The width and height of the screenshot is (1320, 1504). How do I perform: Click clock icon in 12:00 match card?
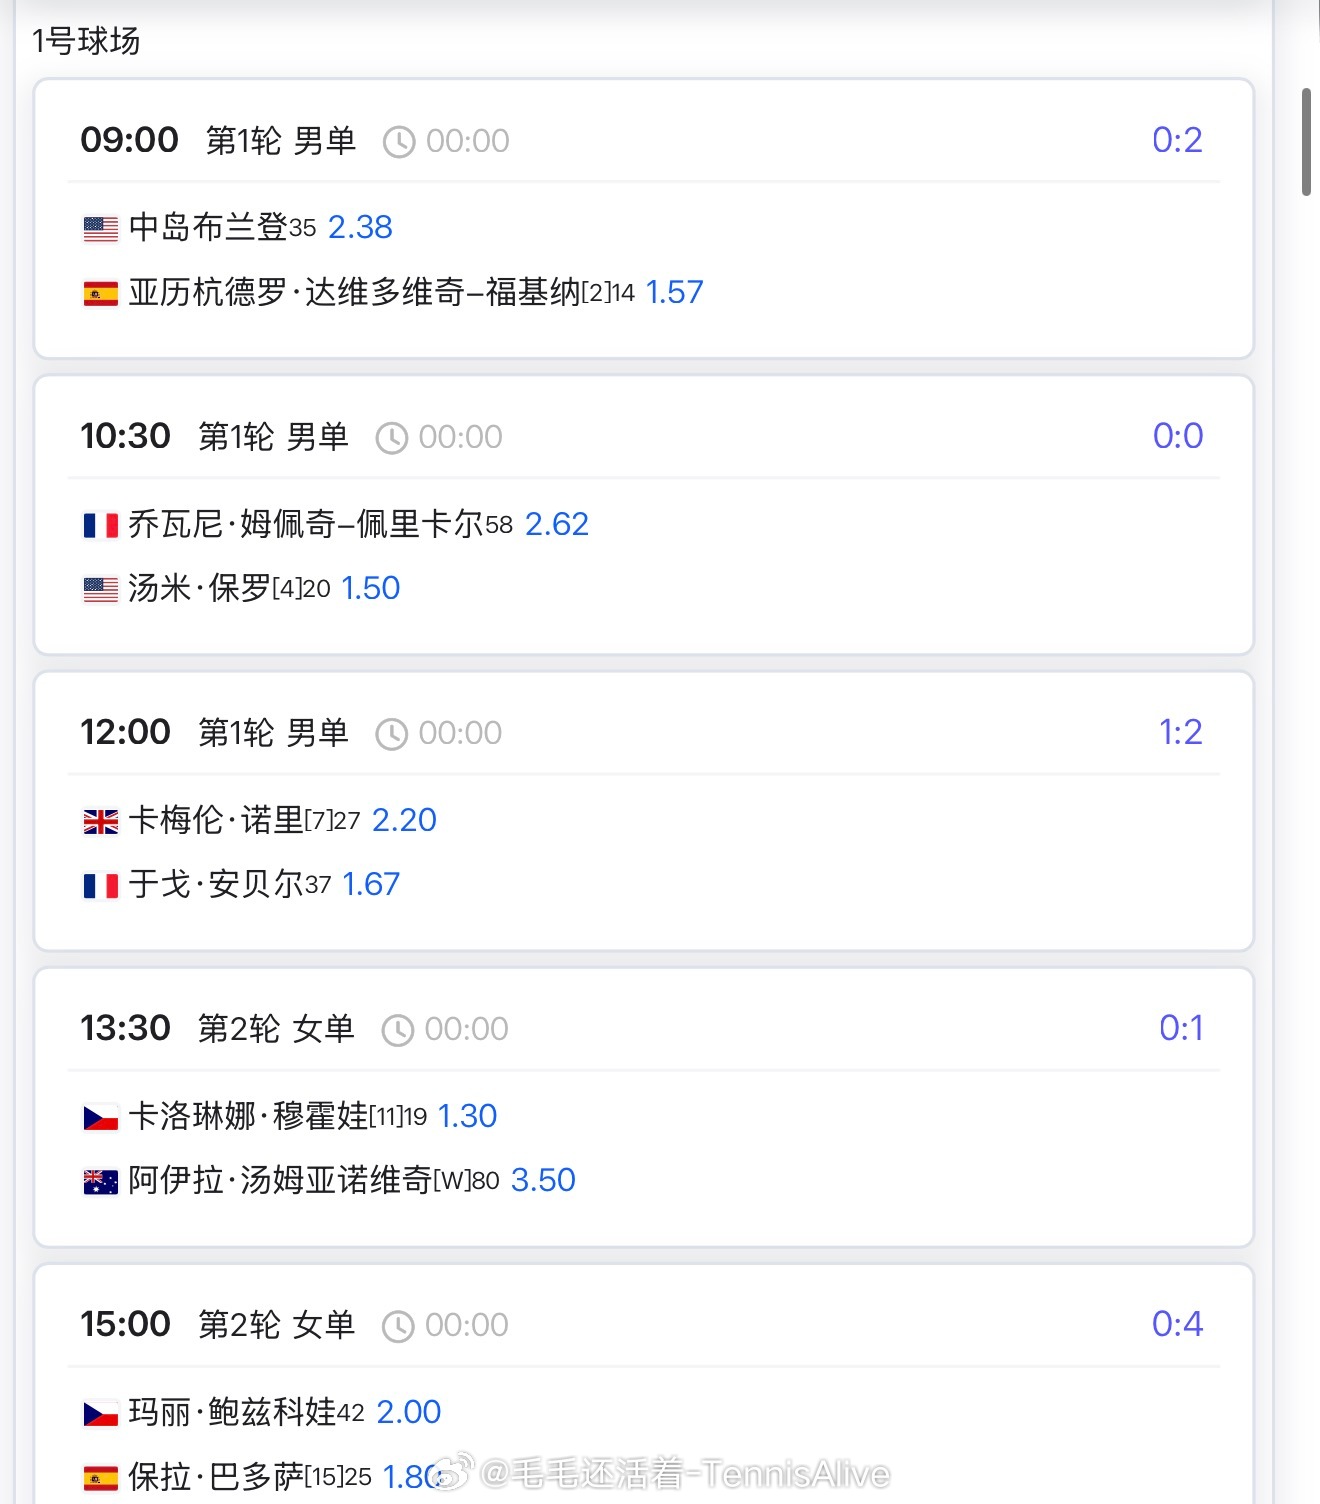(x=391, y=734)
